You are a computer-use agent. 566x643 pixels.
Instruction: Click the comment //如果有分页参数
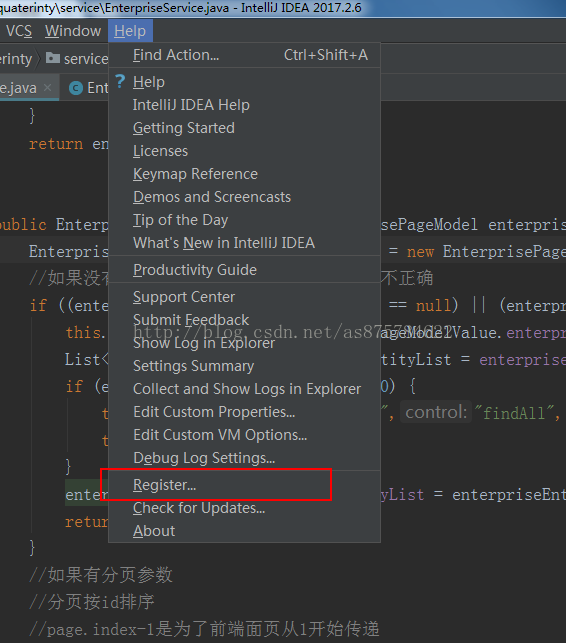pos(101,575)
